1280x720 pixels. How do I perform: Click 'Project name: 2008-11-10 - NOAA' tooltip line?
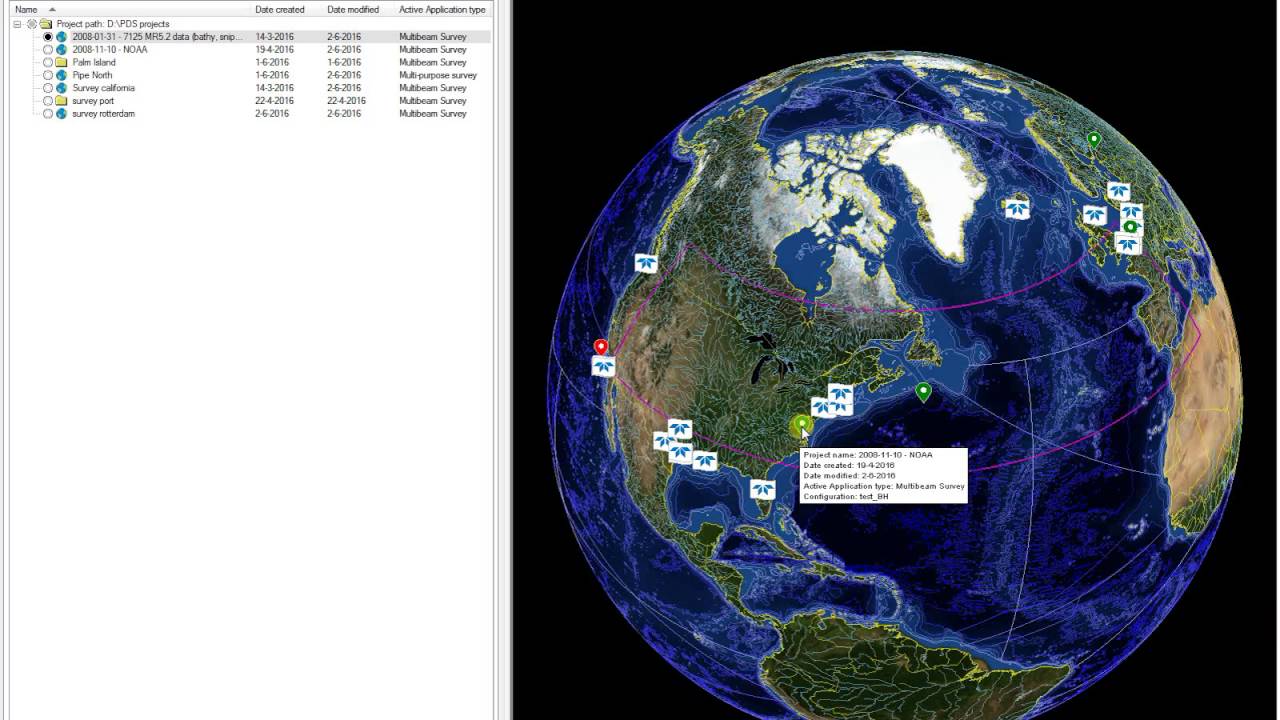868,455
